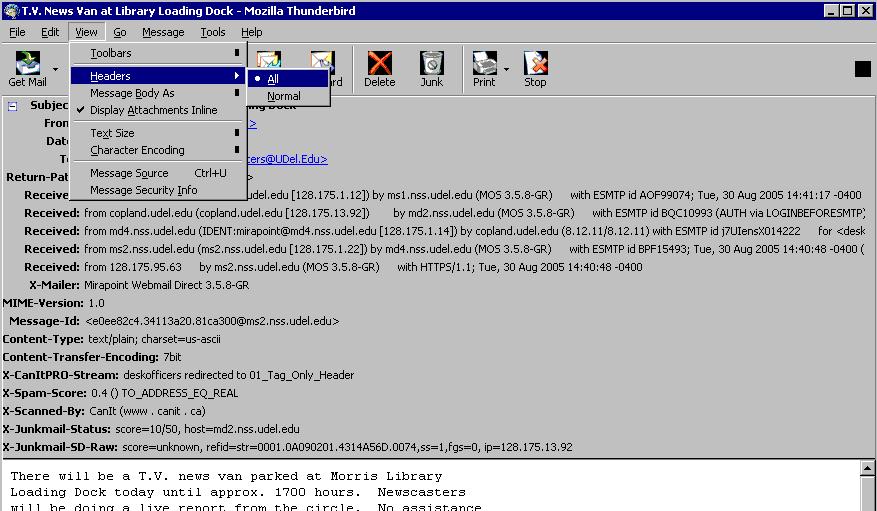
Task: Click the Thunderbird activity throbber square
Action: tap(862, 69)
